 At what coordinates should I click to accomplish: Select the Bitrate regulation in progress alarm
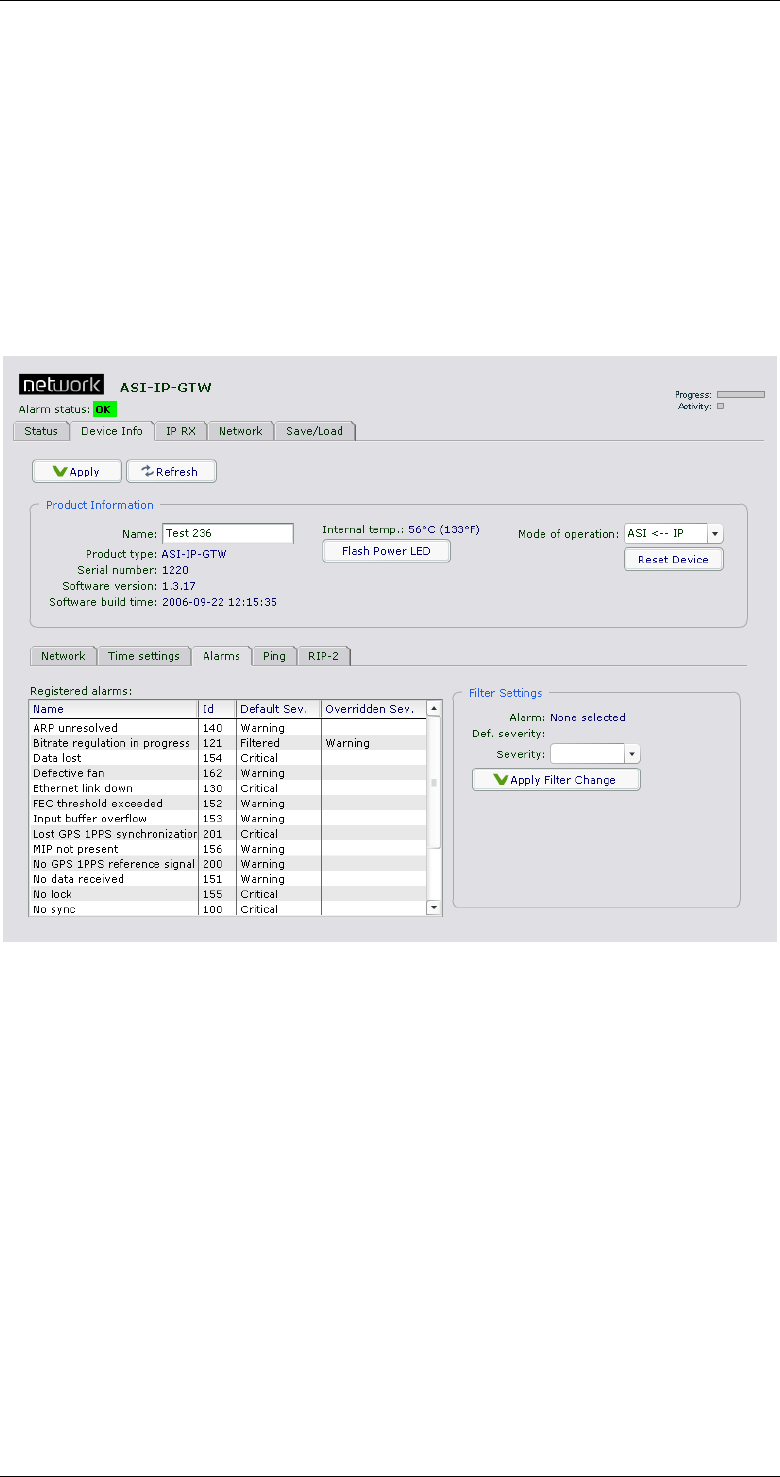[x=228, y=743]
